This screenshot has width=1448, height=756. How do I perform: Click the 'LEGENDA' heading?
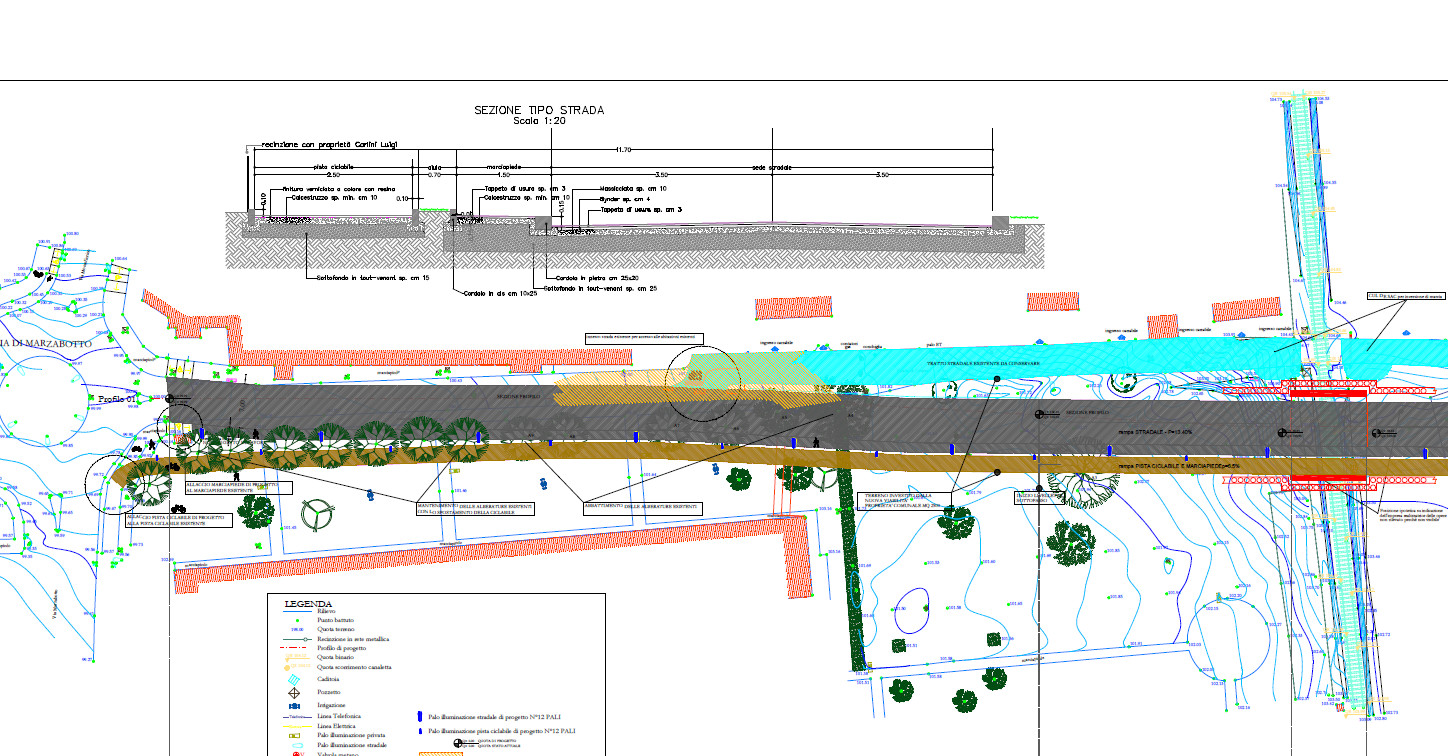[309, 604]
